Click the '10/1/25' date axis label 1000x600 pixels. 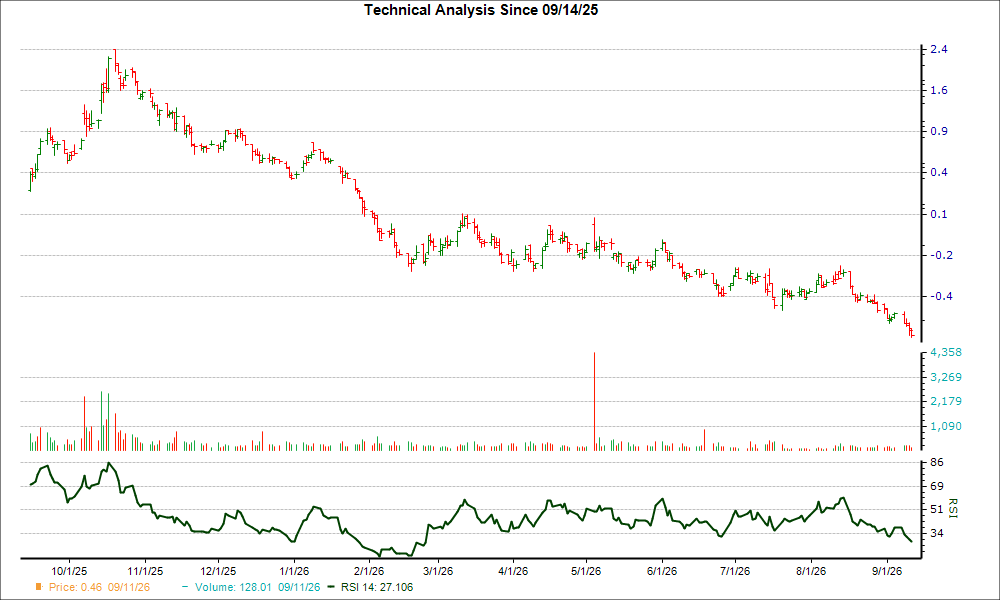69,571
